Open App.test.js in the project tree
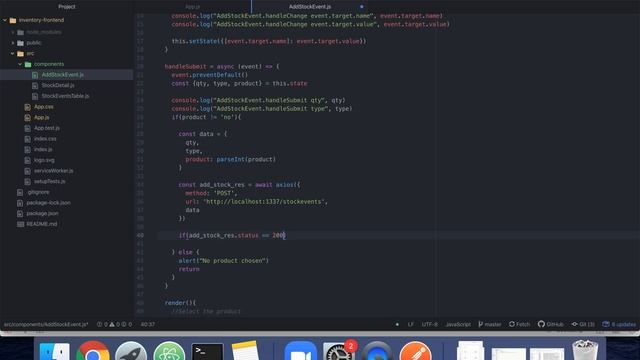 pyautogui.click(x=47, y=128)
